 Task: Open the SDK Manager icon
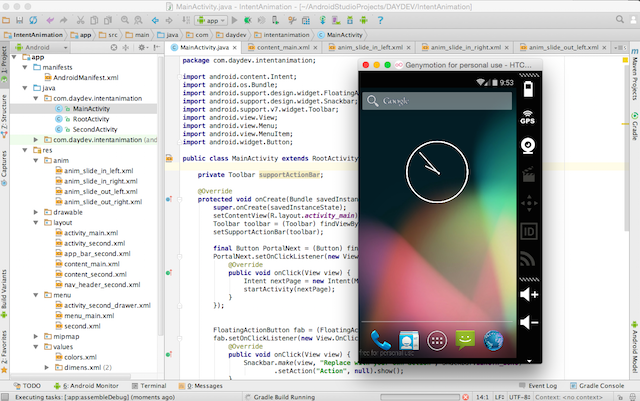tap(350, 20)
